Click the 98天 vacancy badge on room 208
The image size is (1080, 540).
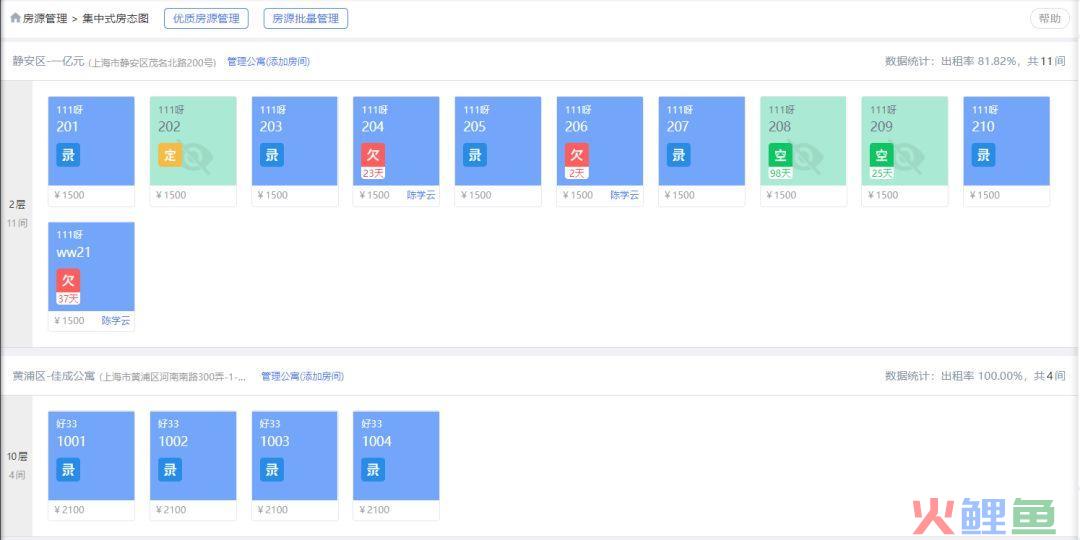tap(780, 173)
